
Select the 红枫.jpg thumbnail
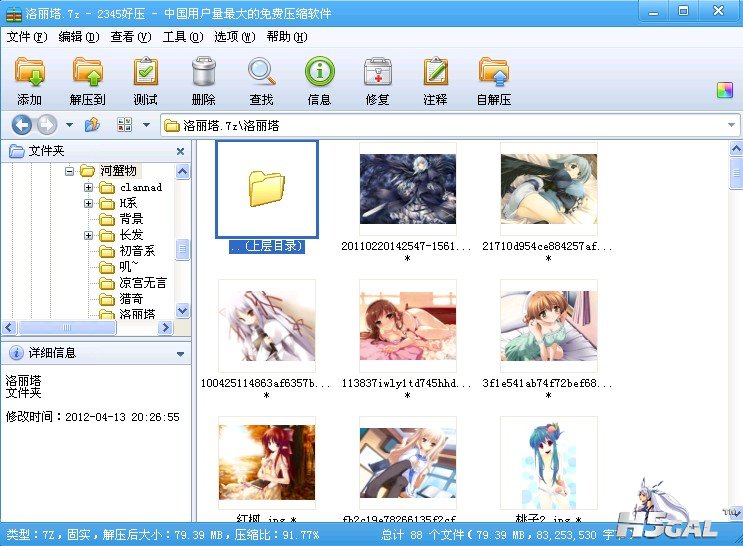(267, 463)
